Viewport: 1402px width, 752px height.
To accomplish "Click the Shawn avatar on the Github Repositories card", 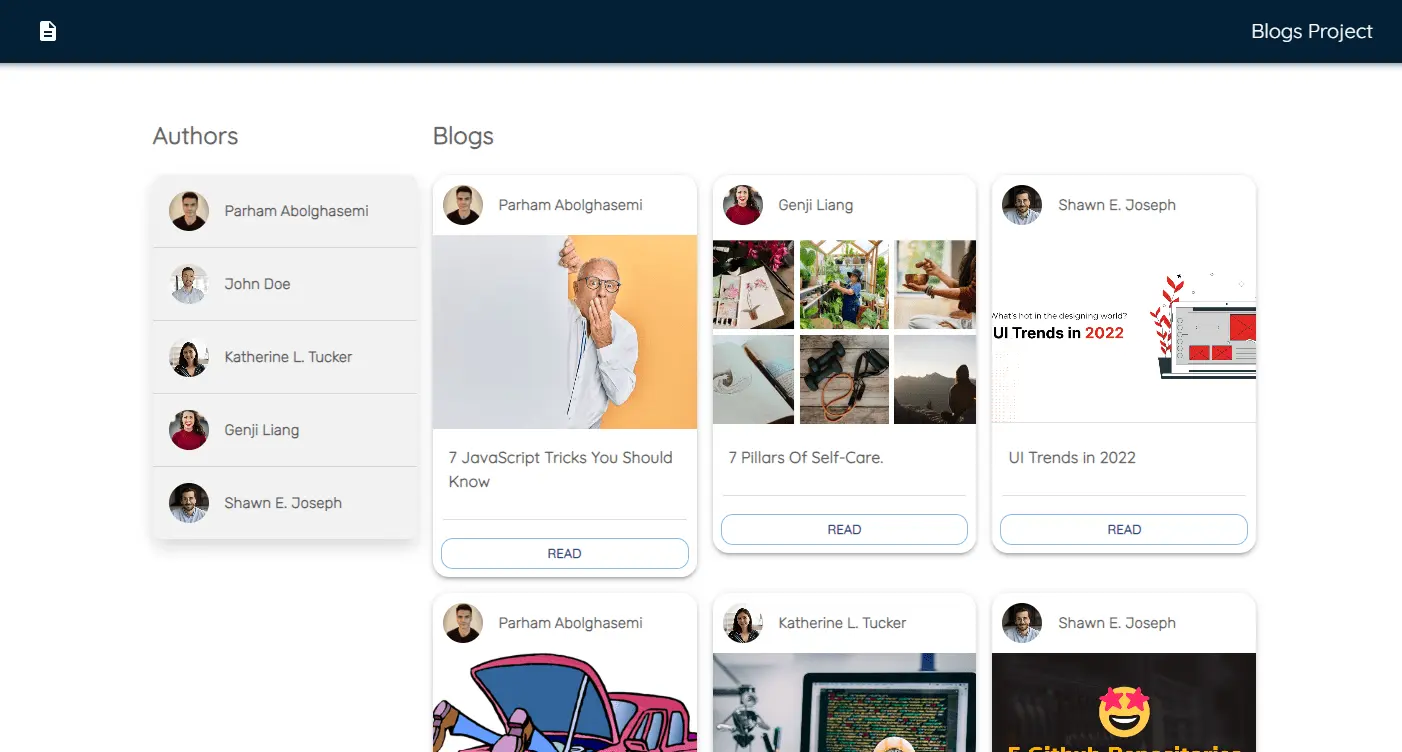I will point(1022,623).
